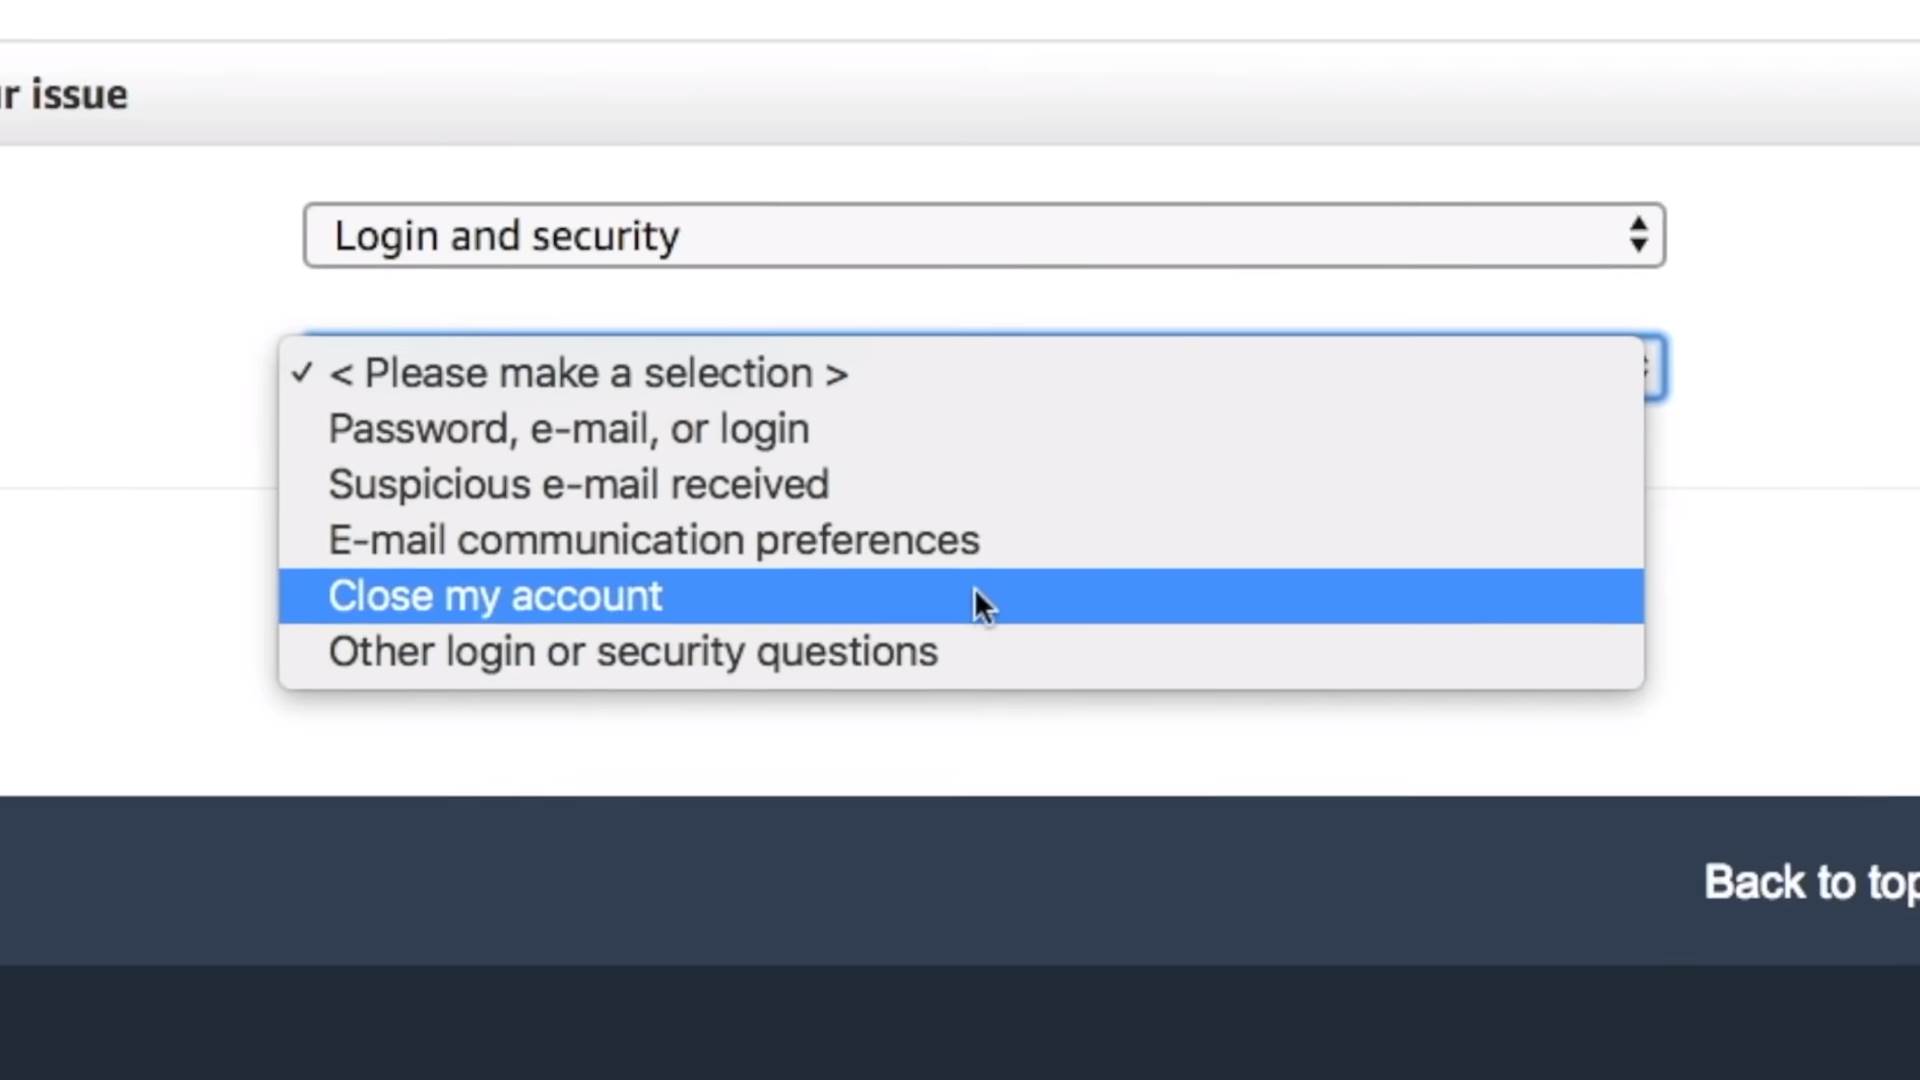Click the "issue" section heading text

(78, 95)
